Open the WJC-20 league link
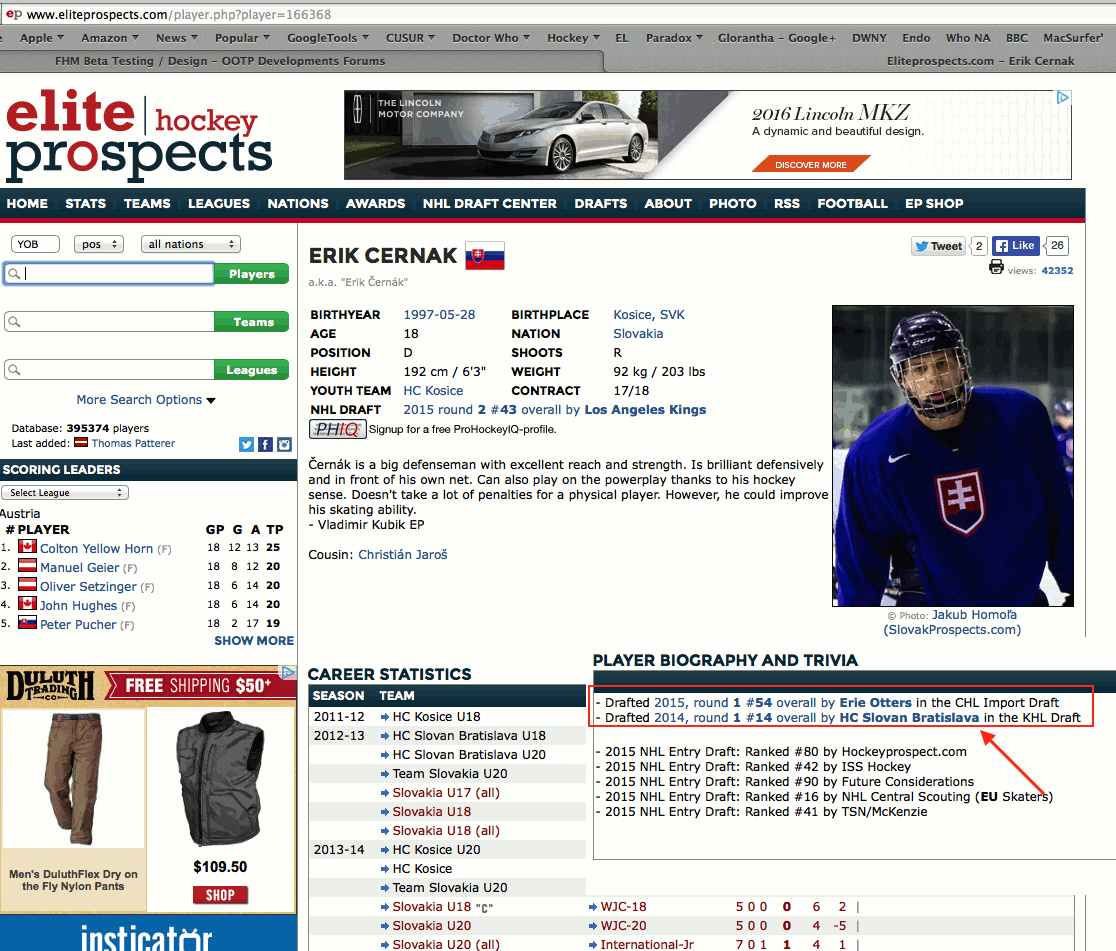Viewport: 1116px width, 951px height. [623, 925]
